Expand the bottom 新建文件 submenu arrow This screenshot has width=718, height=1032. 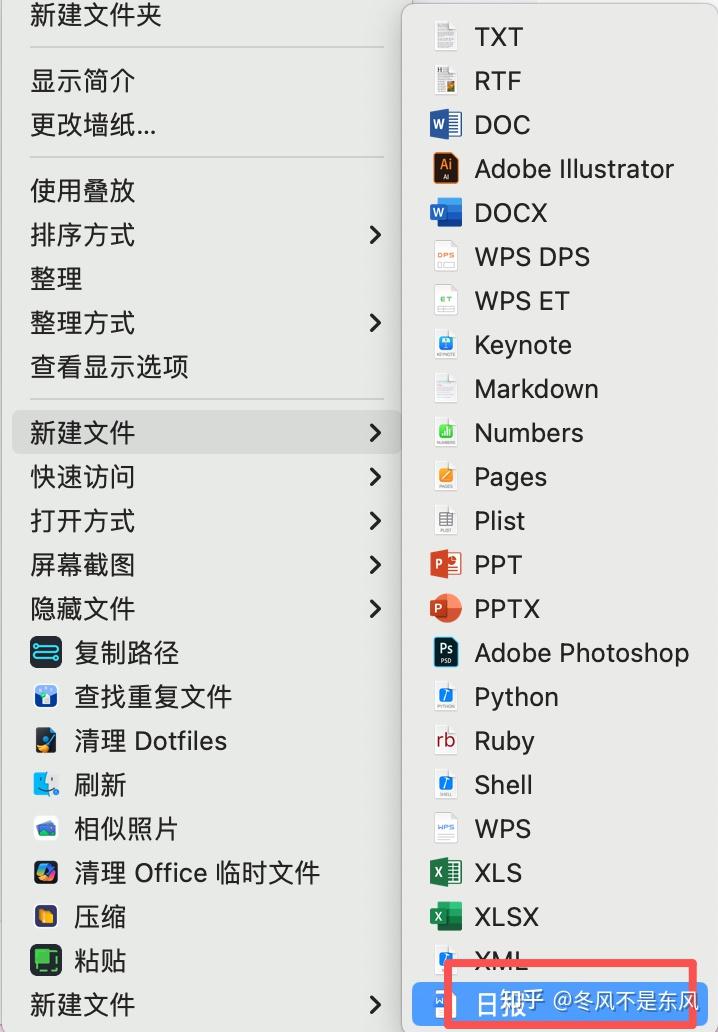(375, 1004)
